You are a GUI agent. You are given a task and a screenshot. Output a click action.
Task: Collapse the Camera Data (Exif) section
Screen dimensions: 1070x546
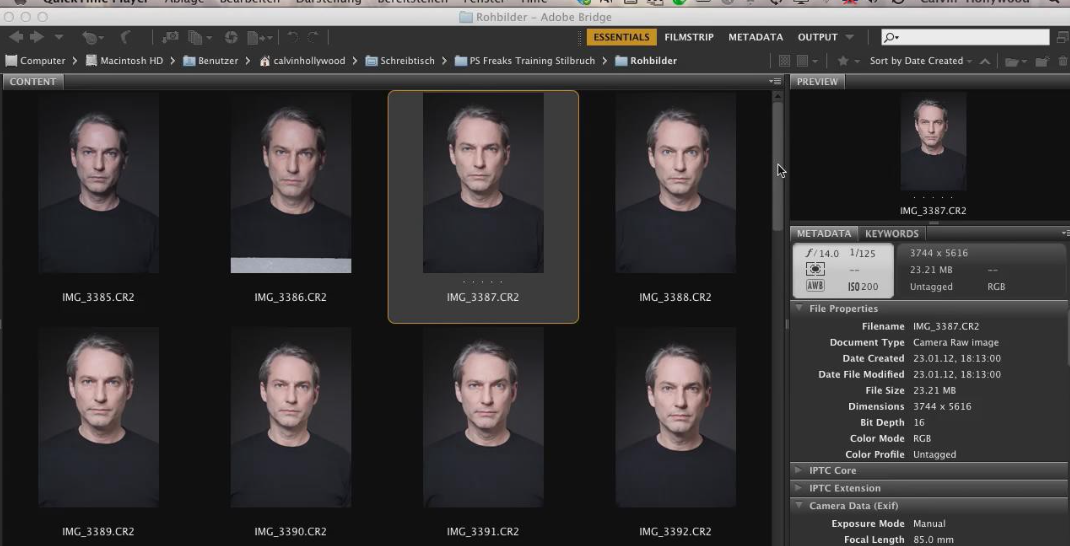pos(798,506)
